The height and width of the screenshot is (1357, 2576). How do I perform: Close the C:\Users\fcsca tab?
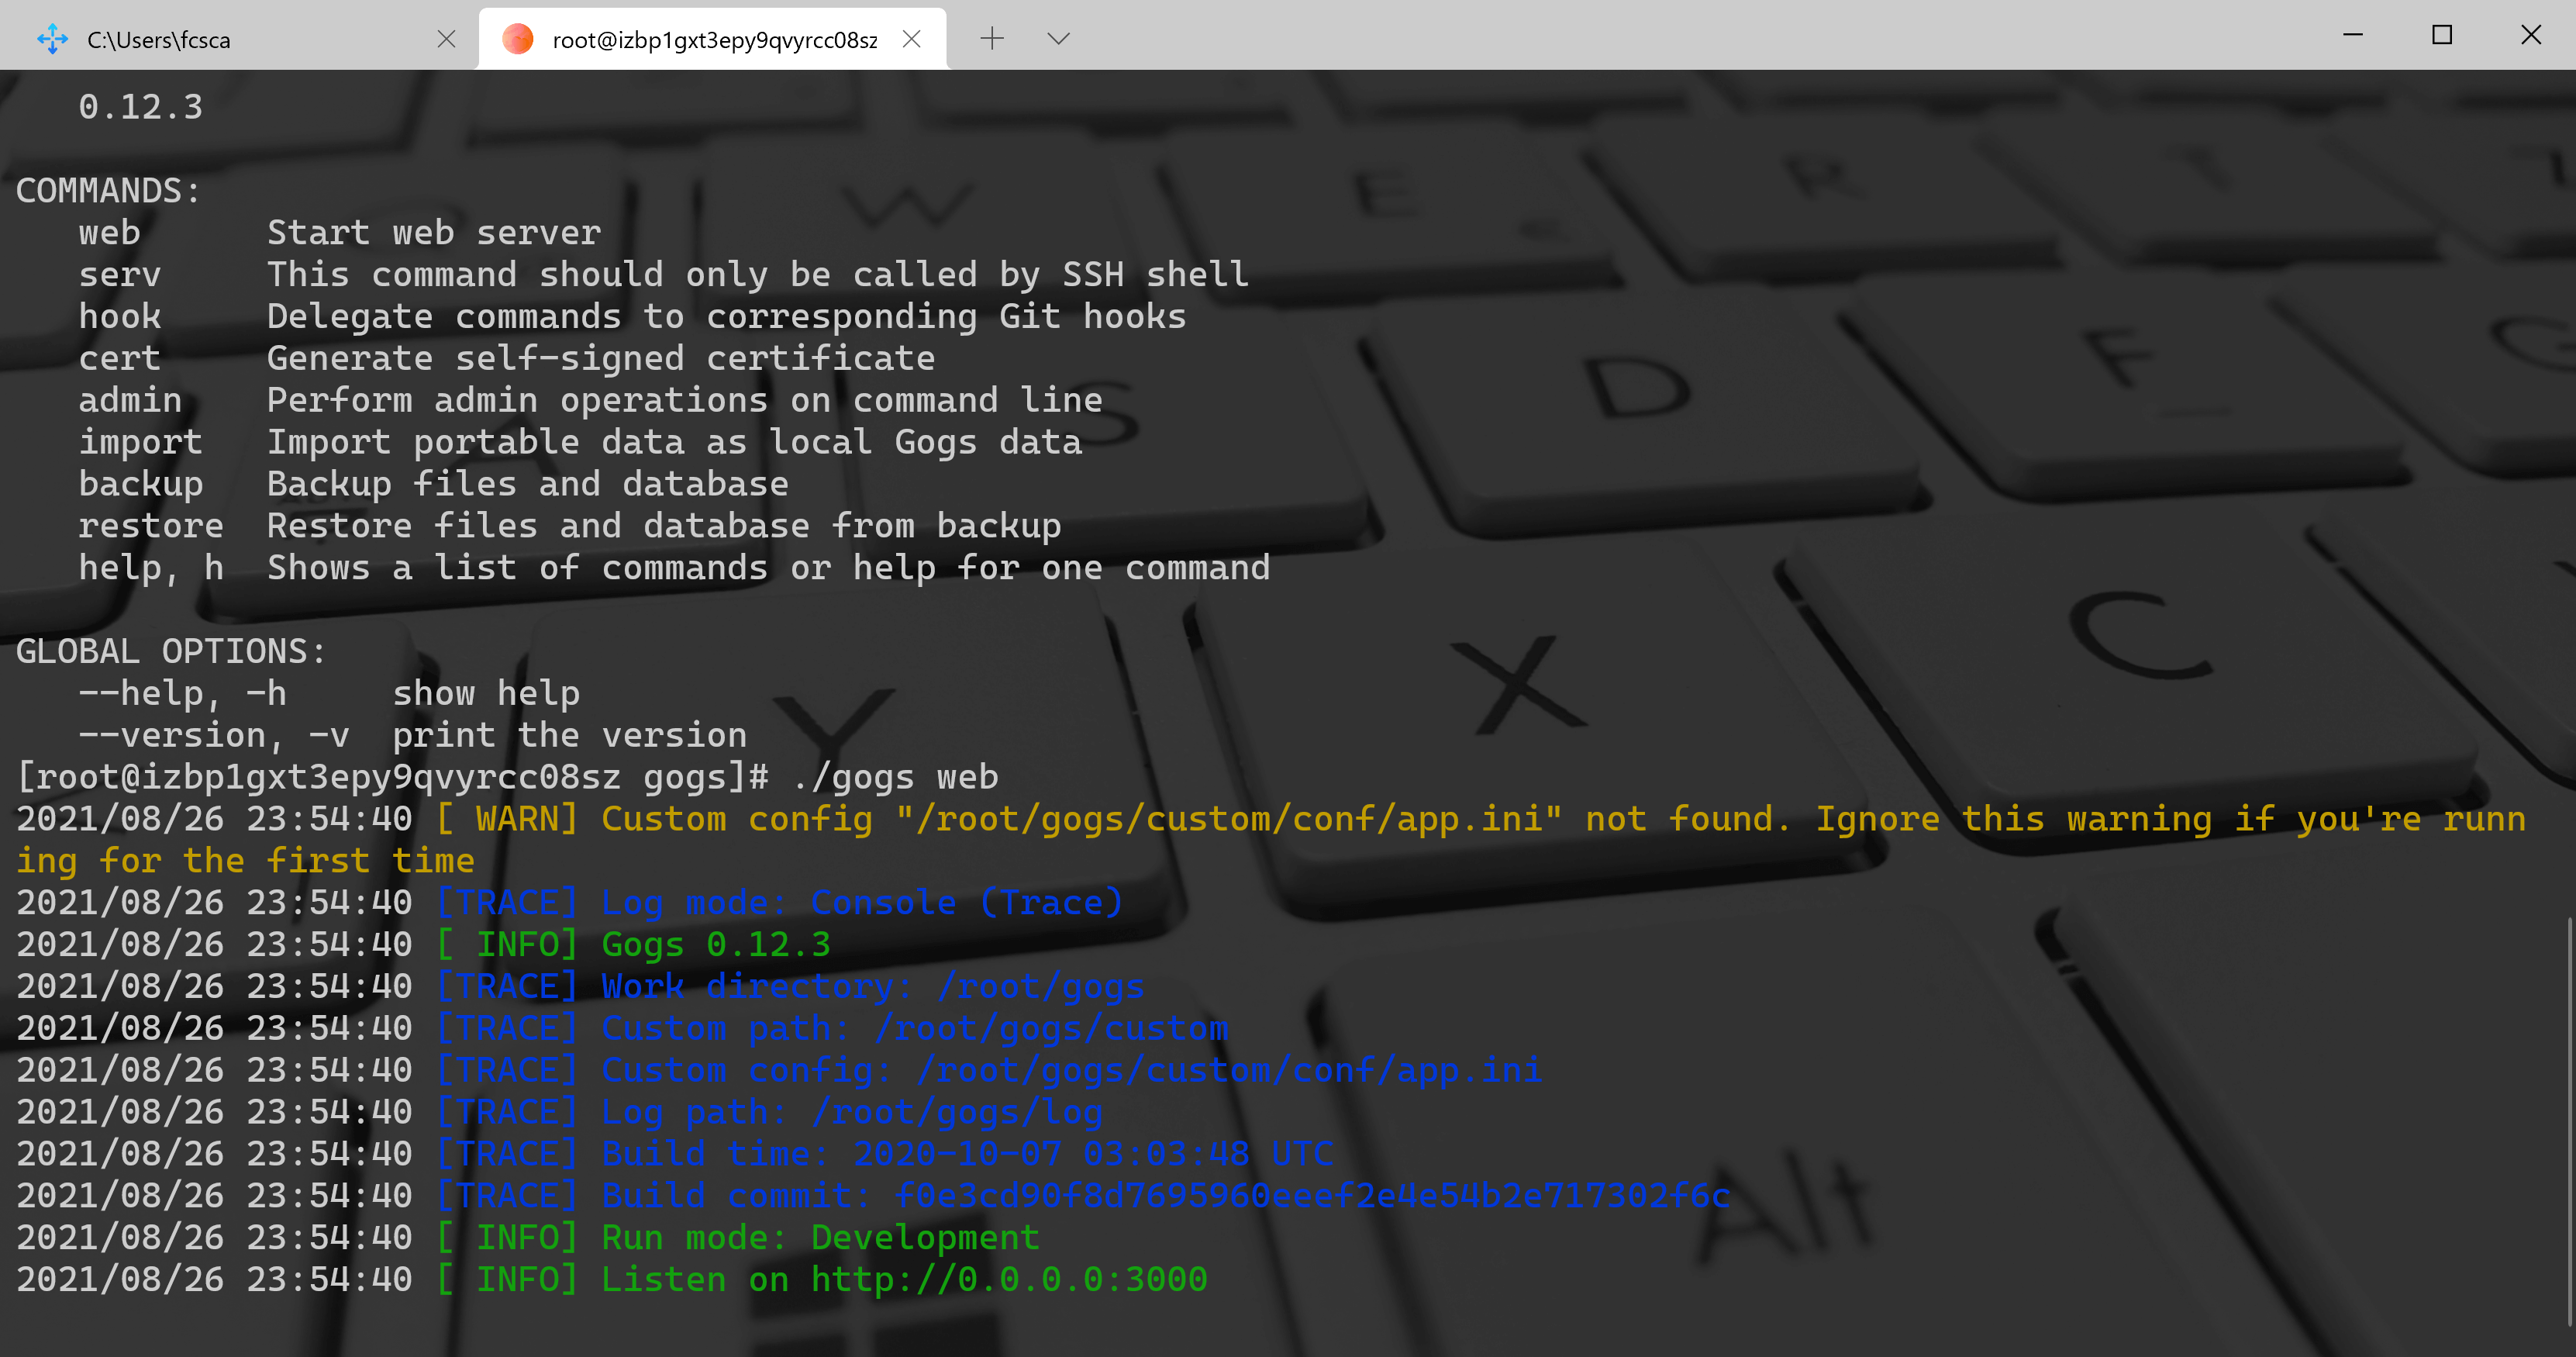pos(446,39)
